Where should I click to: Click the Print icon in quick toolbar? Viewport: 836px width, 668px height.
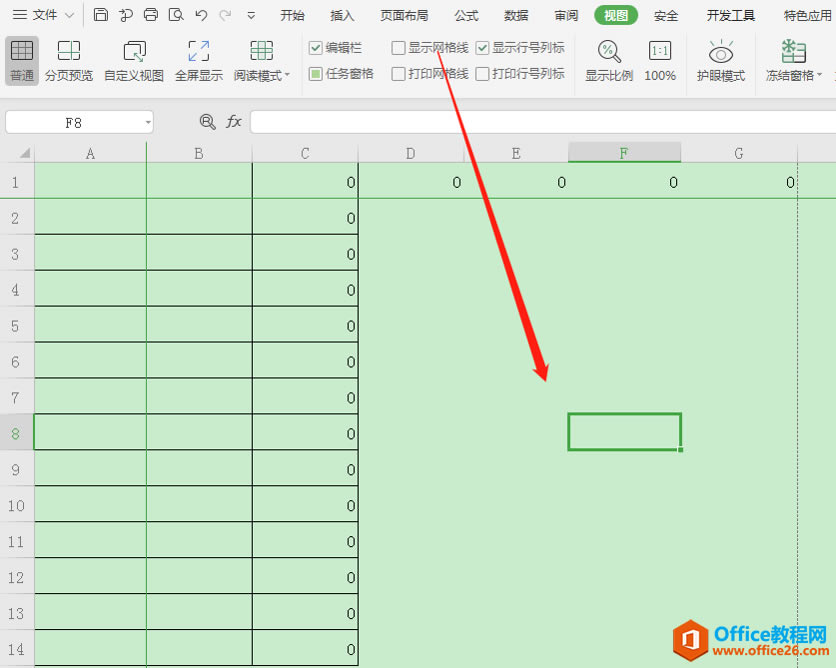151,14
